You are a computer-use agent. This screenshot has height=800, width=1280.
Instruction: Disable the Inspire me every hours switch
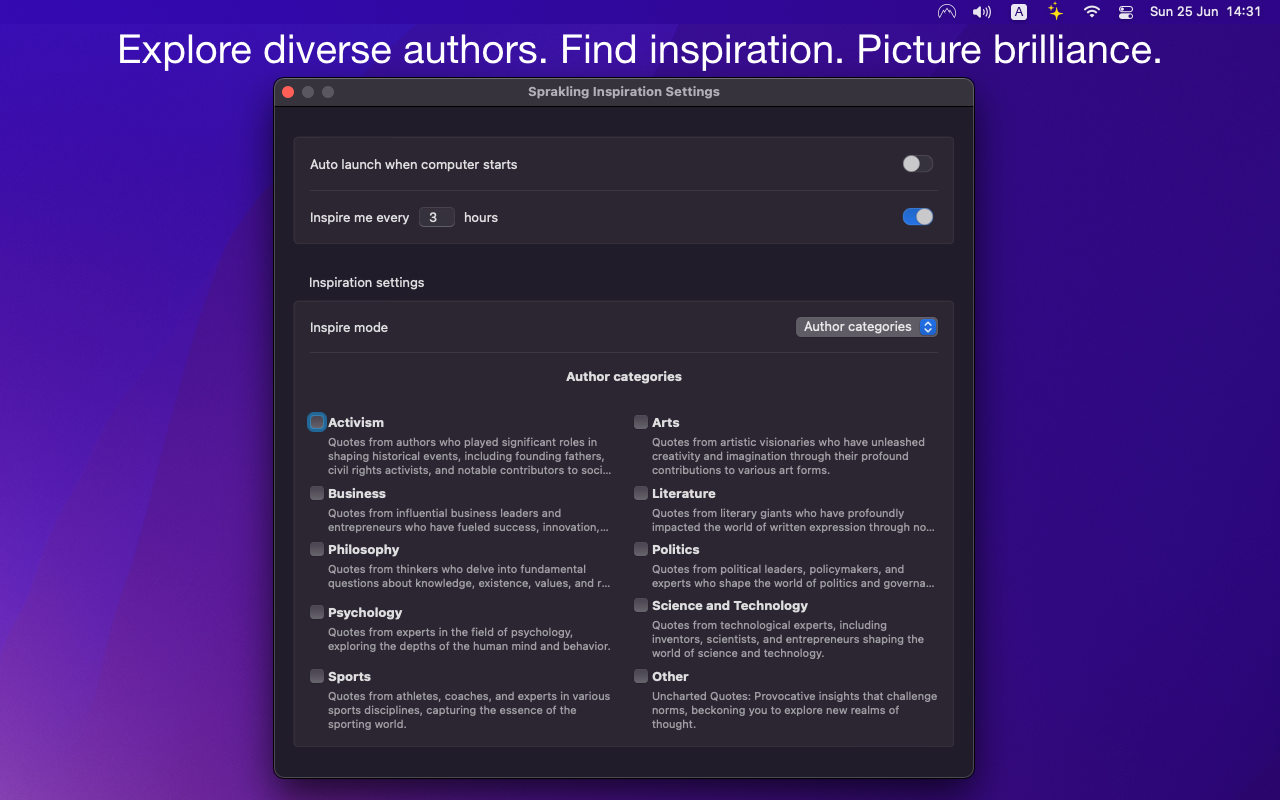coord(918,217)
